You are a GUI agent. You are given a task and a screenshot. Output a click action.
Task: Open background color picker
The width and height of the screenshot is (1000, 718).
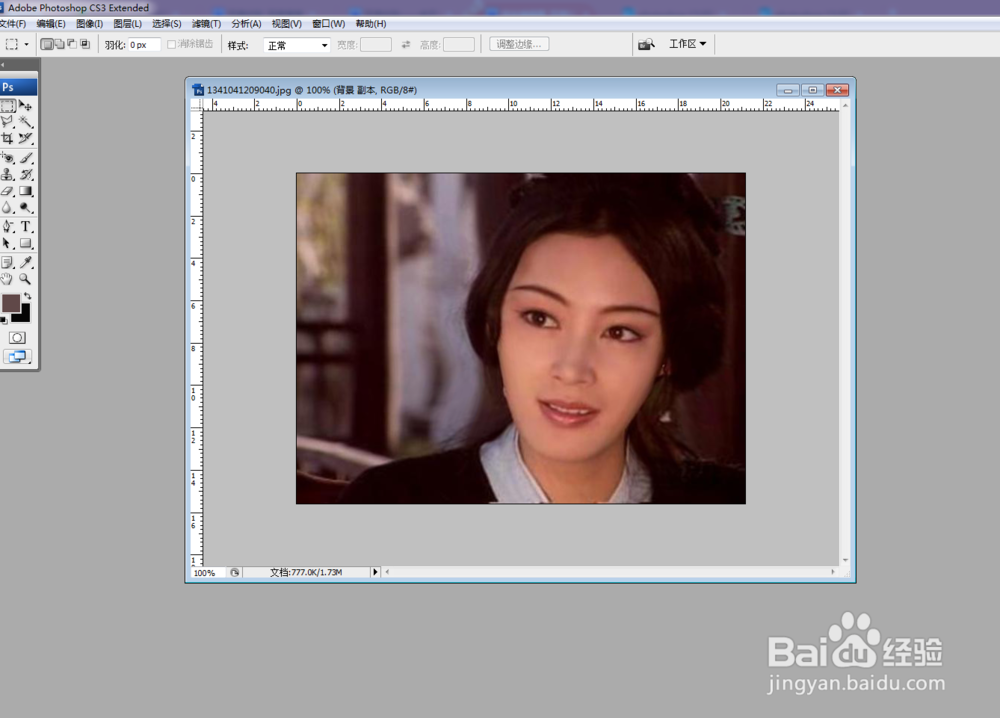point(25,316)
